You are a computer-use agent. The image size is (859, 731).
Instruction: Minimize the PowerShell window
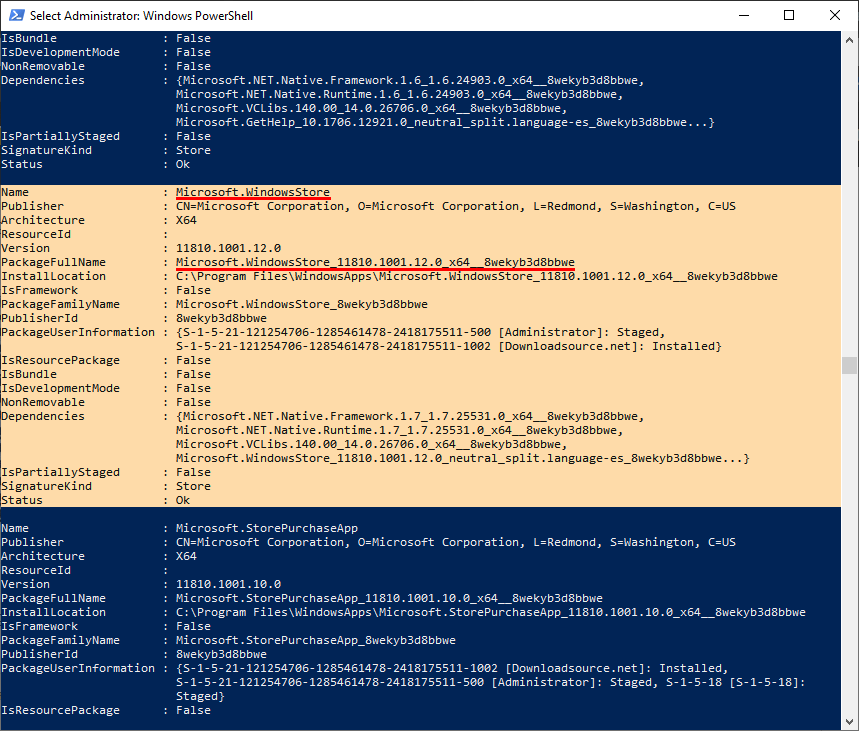[743, 15]
